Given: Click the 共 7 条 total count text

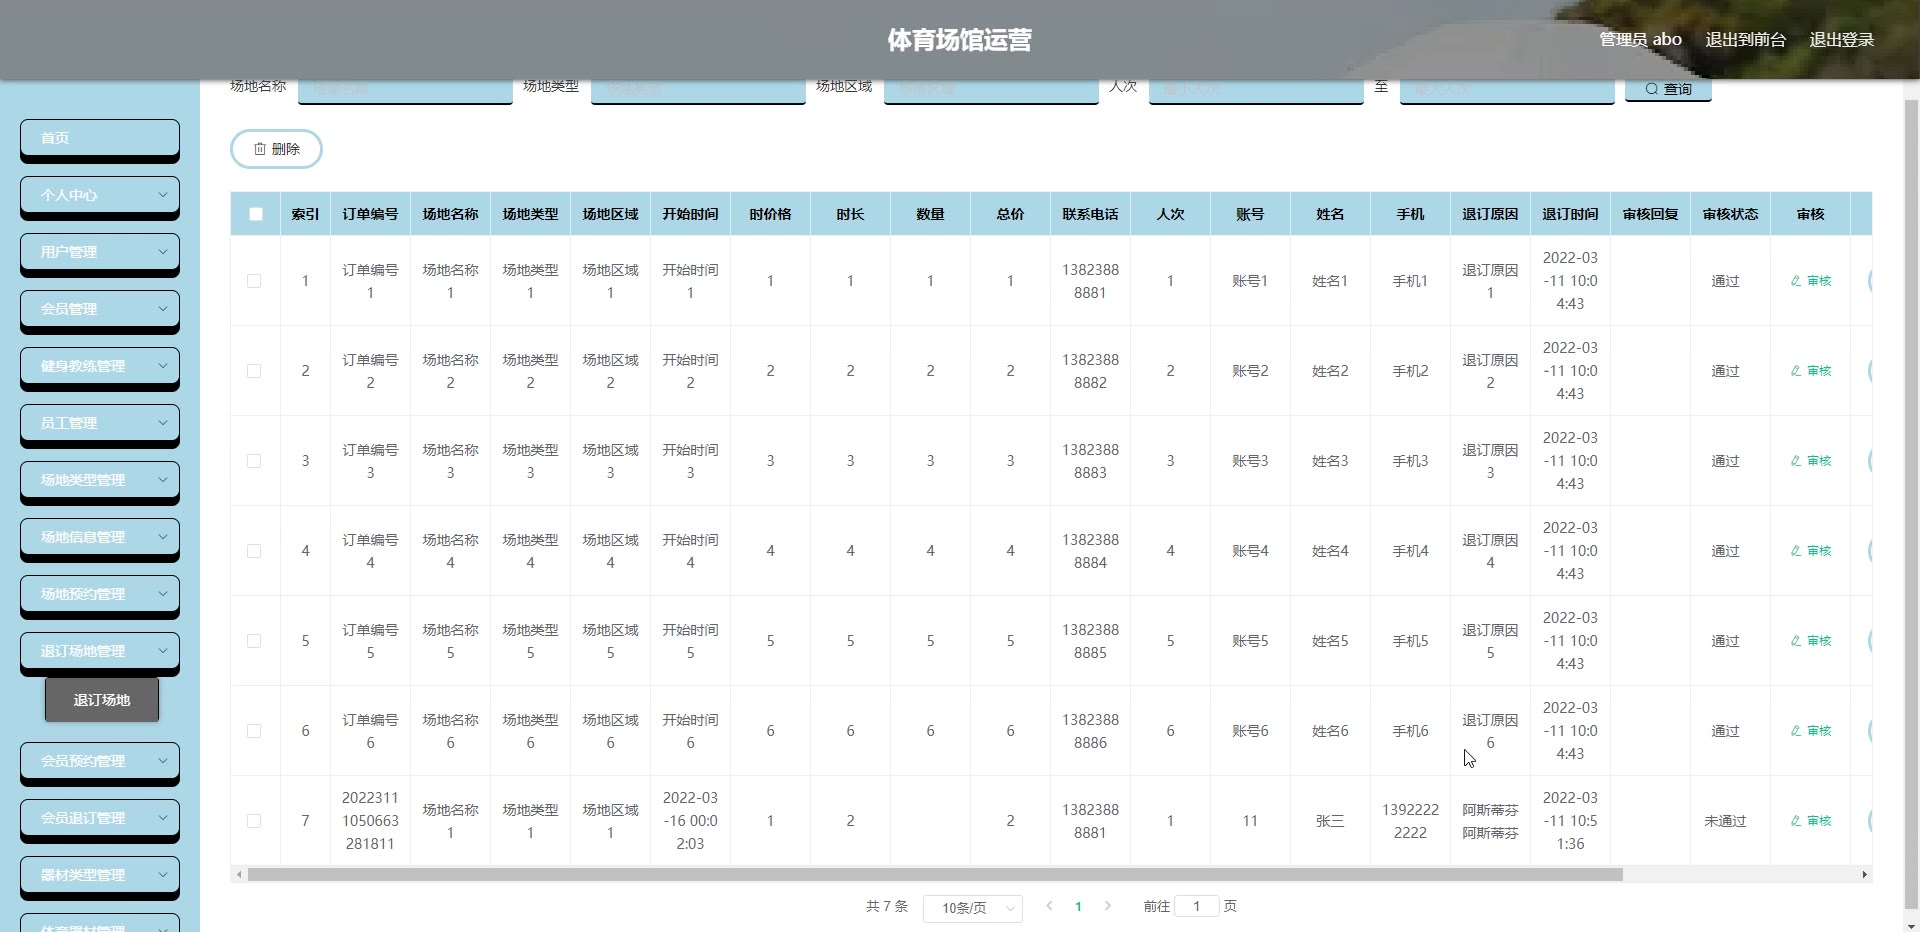Looking at the screenshot, I should click(x=887, y=906).
